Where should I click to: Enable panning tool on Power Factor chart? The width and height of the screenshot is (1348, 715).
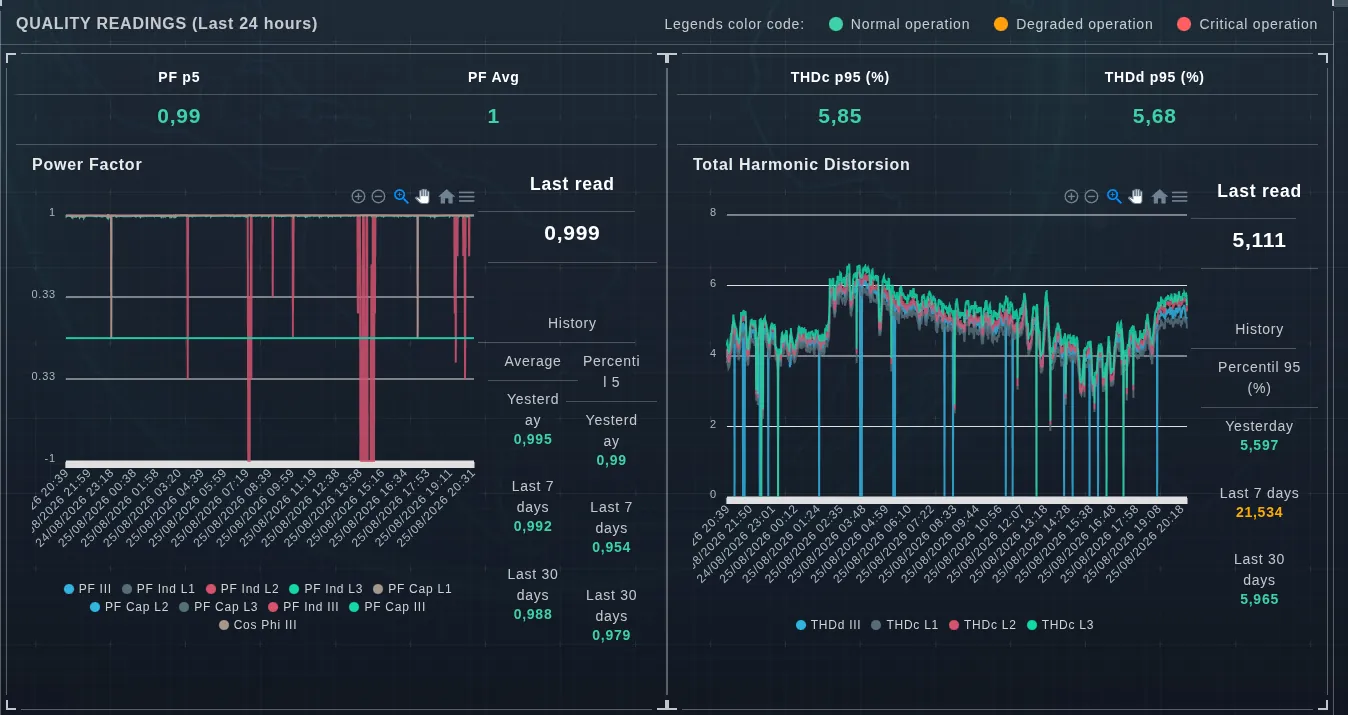tap(423, 197)
